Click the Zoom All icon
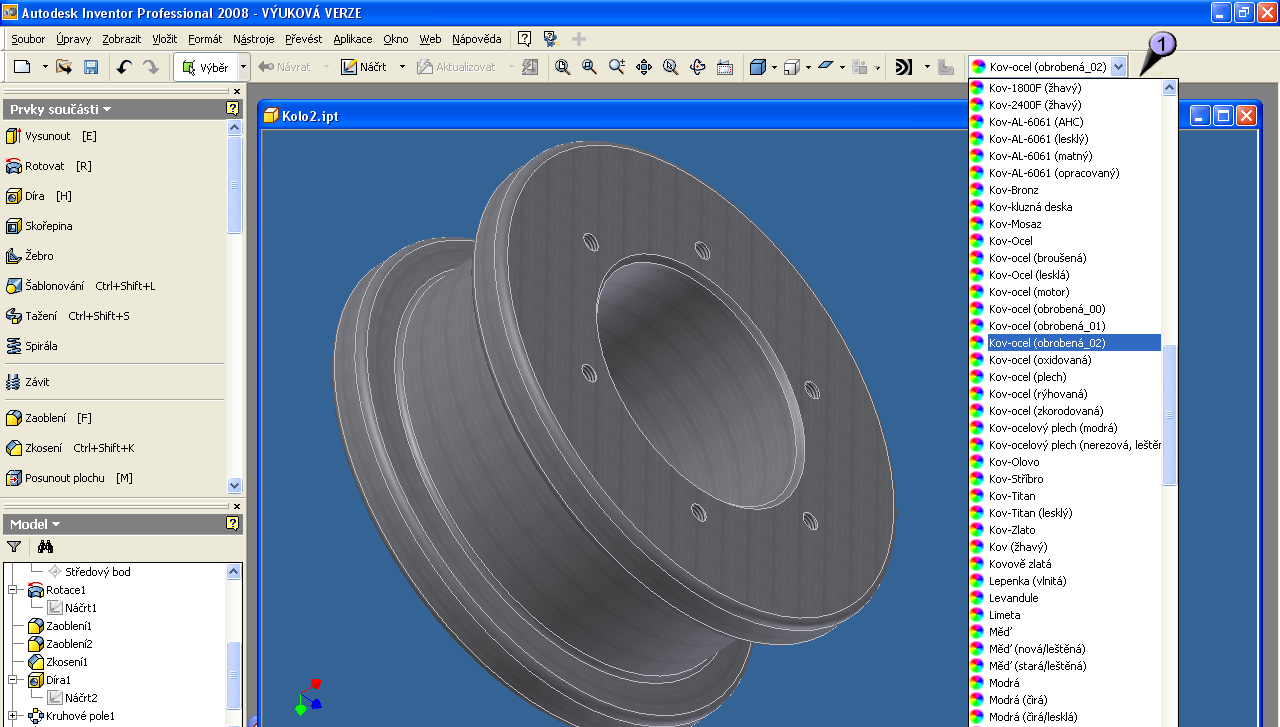 [x=563, y=67]
